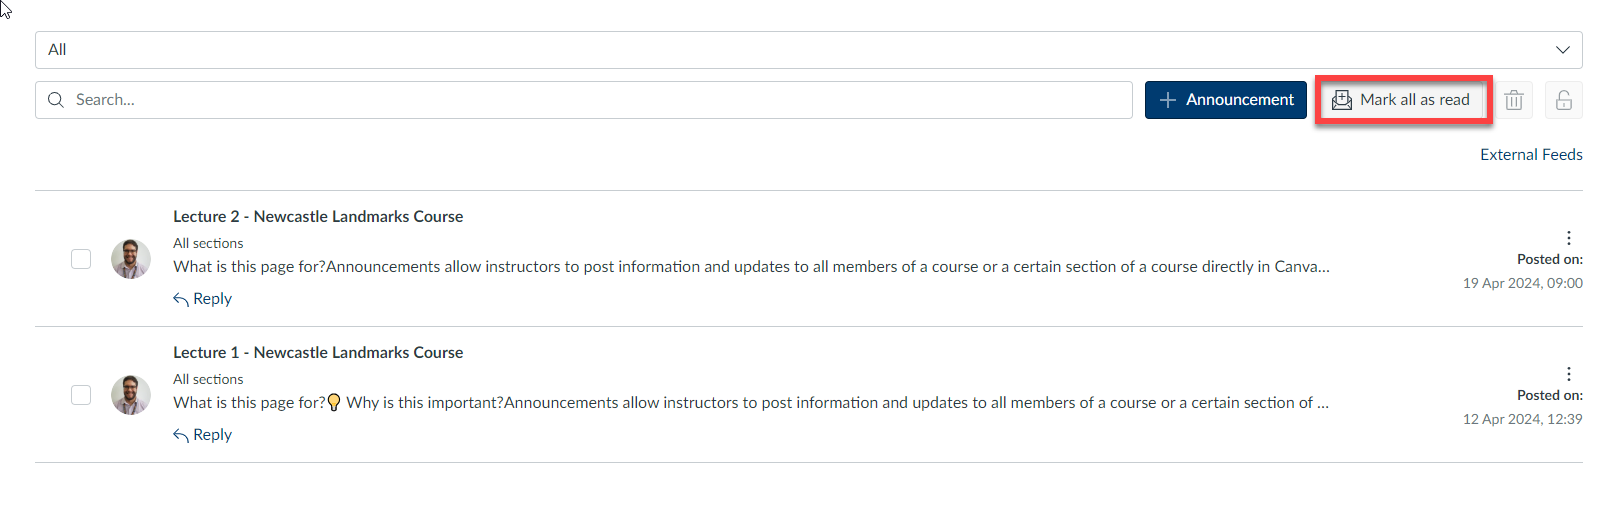This screenshot has height=505, width=1615.
Task: Focus the Search announcements field
Action: 600,100
